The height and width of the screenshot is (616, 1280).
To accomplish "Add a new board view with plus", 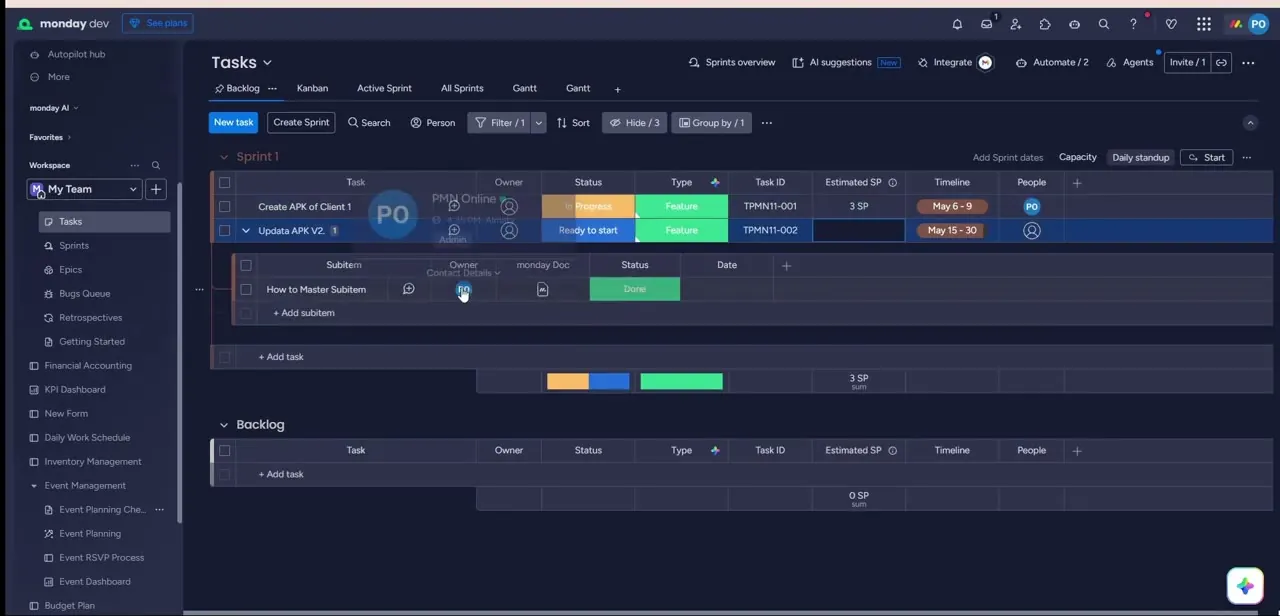I will 617,89.
